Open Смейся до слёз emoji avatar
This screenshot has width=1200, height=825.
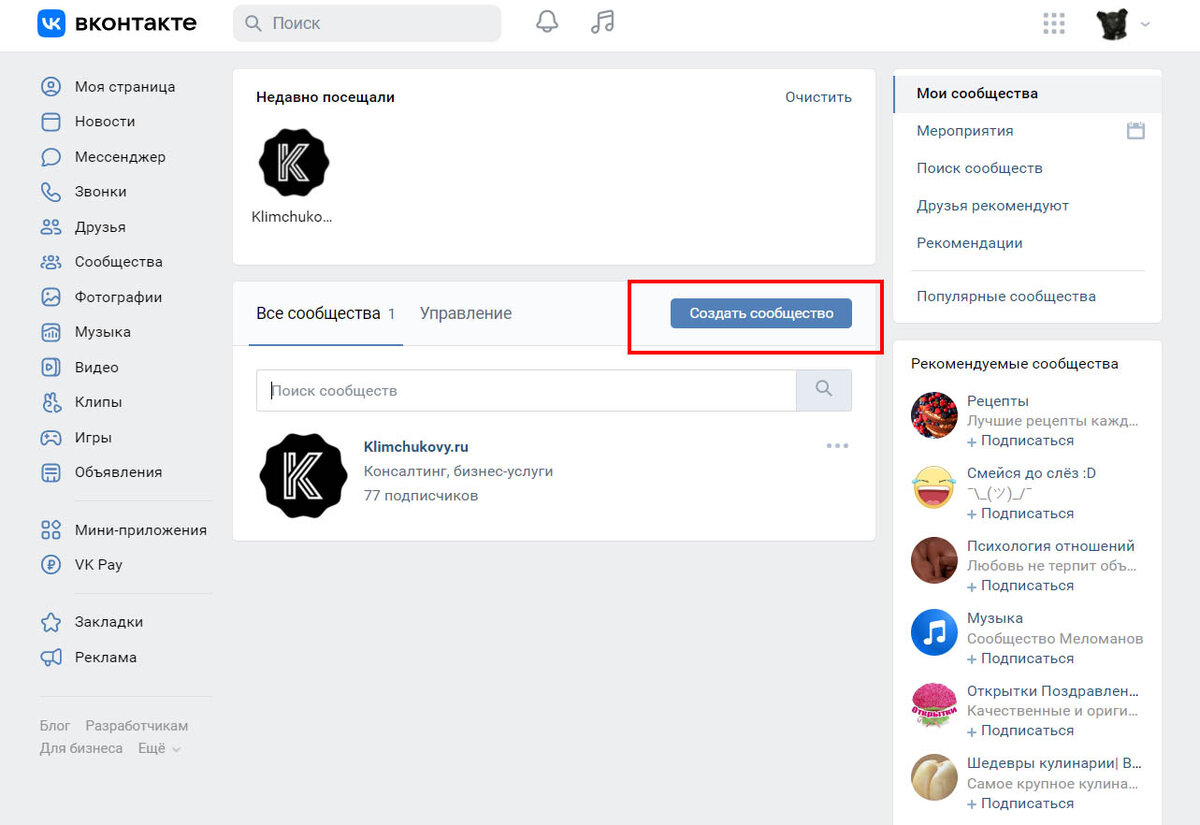pyautogui.click(x=935, y=487)
